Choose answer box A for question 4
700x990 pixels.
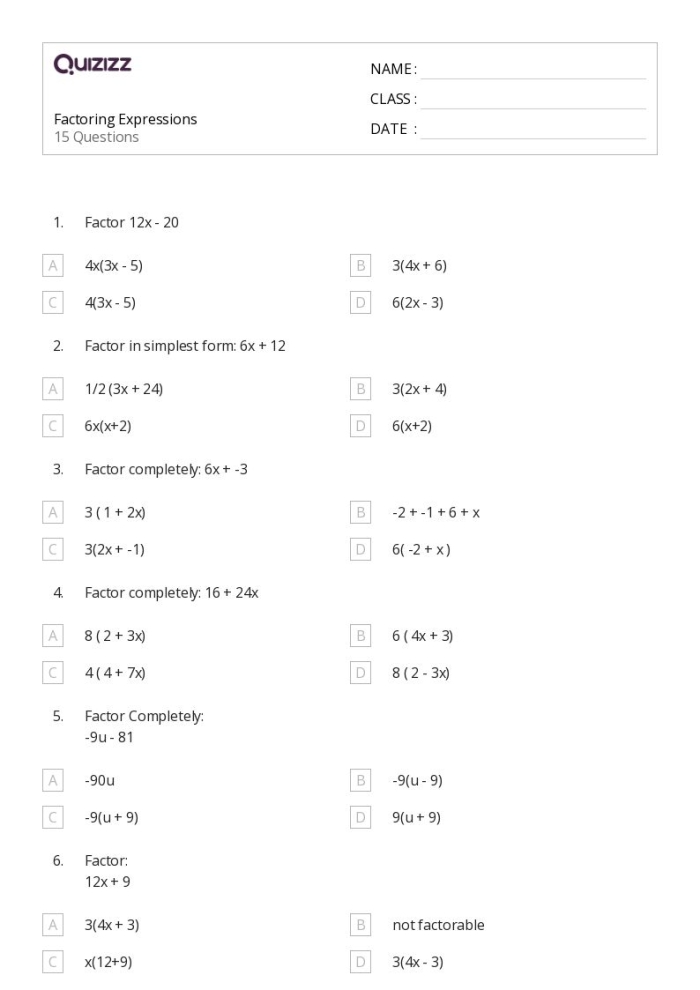click(x=53, y=636)
